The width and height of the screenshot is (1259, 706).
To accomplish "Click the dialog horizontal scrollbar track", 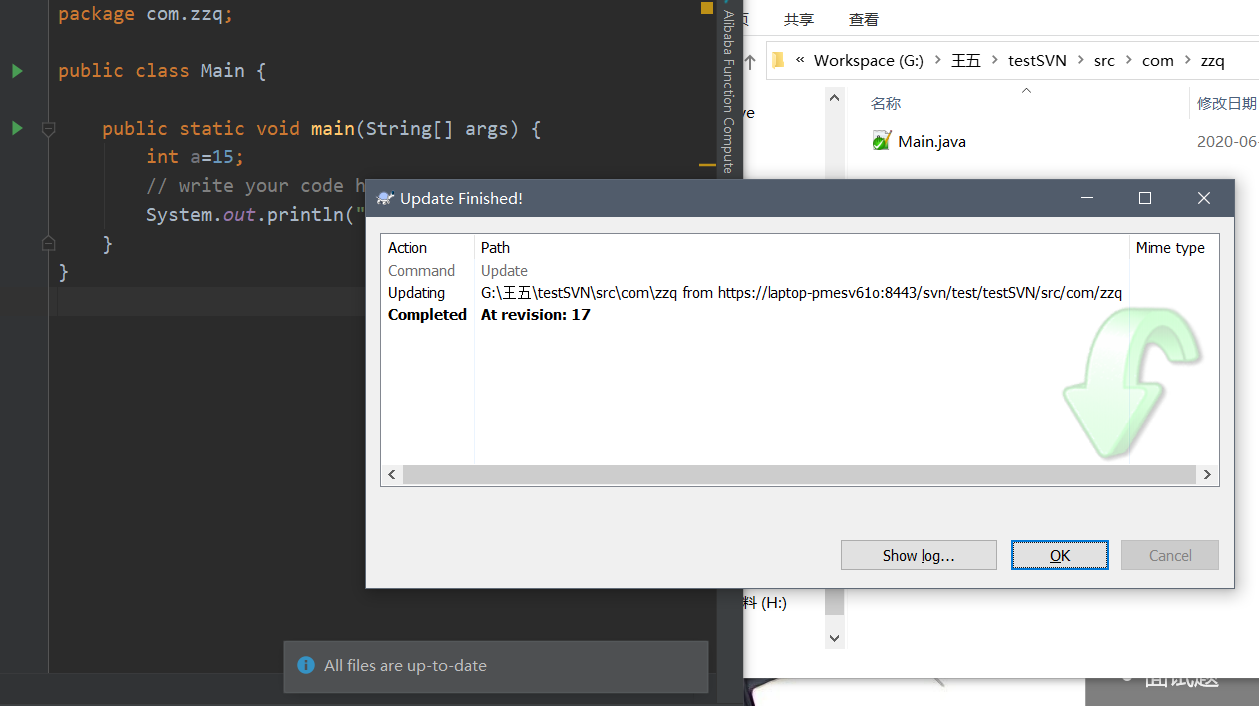I will pyautogui.click(x=799, y=474).
